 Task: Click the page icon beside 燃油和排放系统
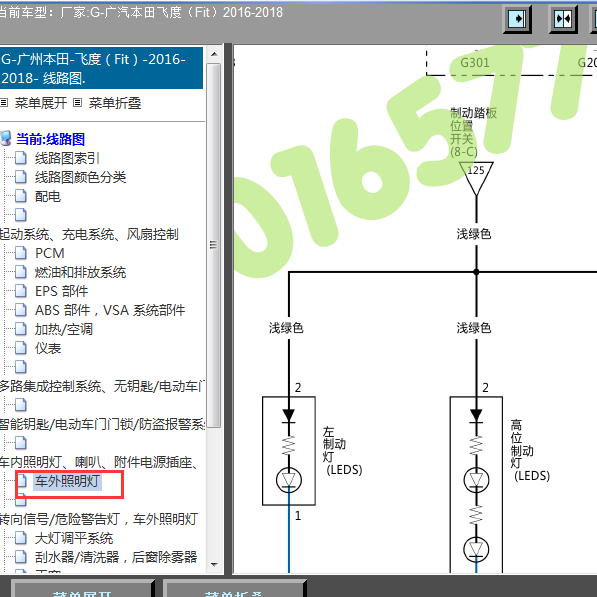(x=21, y=272)
